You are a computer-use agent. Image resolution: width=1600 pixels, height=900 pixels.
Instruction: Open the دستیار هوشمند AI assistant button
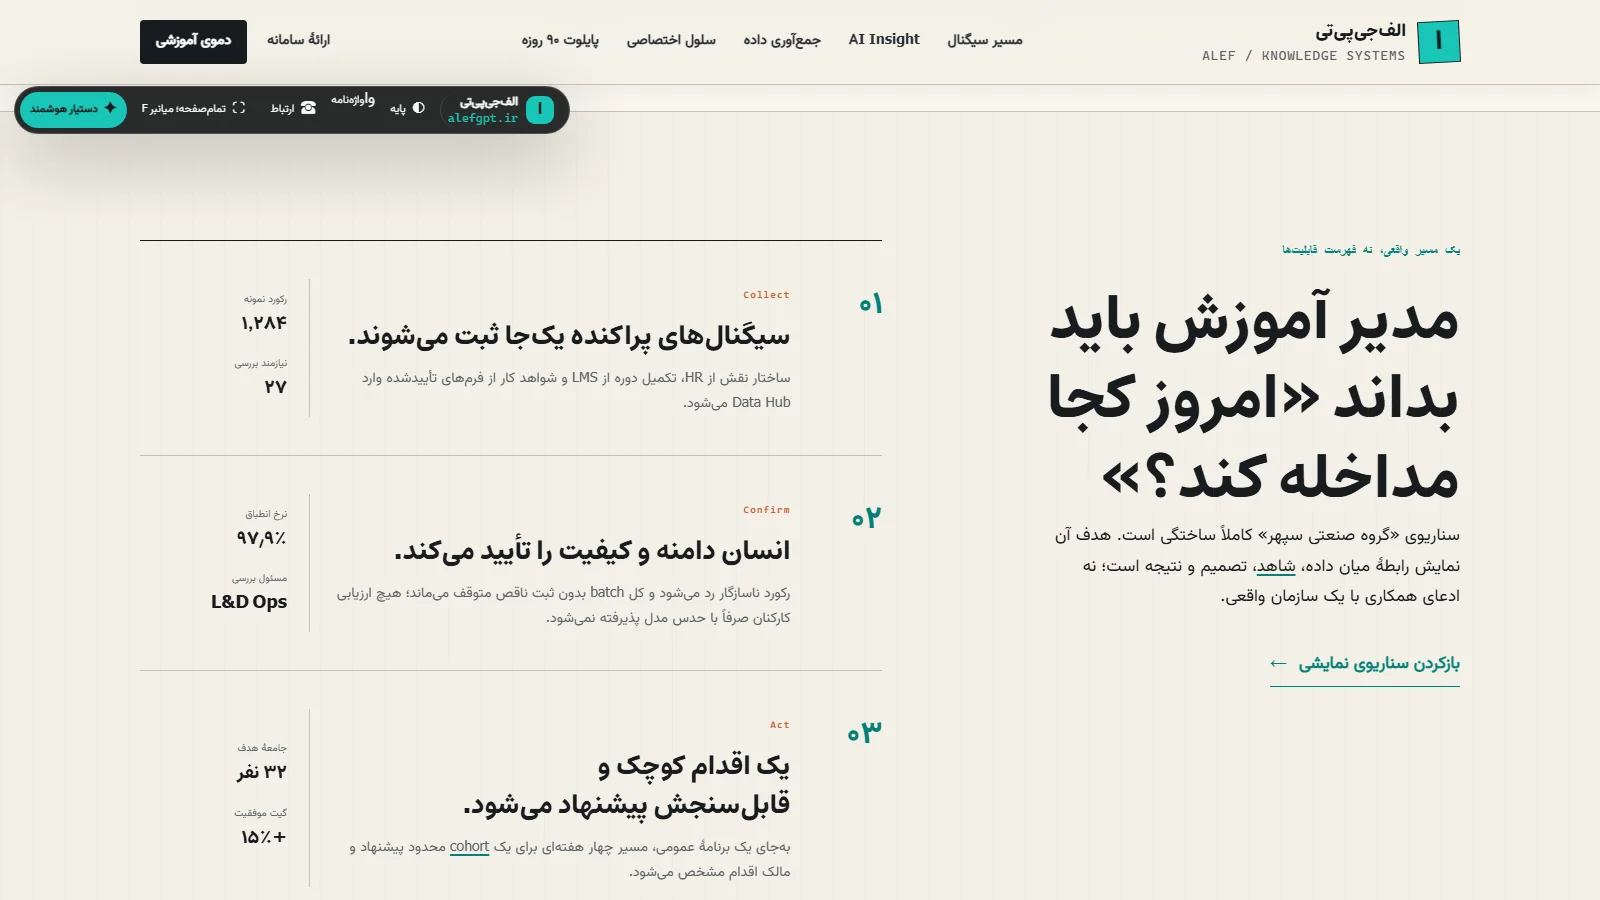coord(73,109)
